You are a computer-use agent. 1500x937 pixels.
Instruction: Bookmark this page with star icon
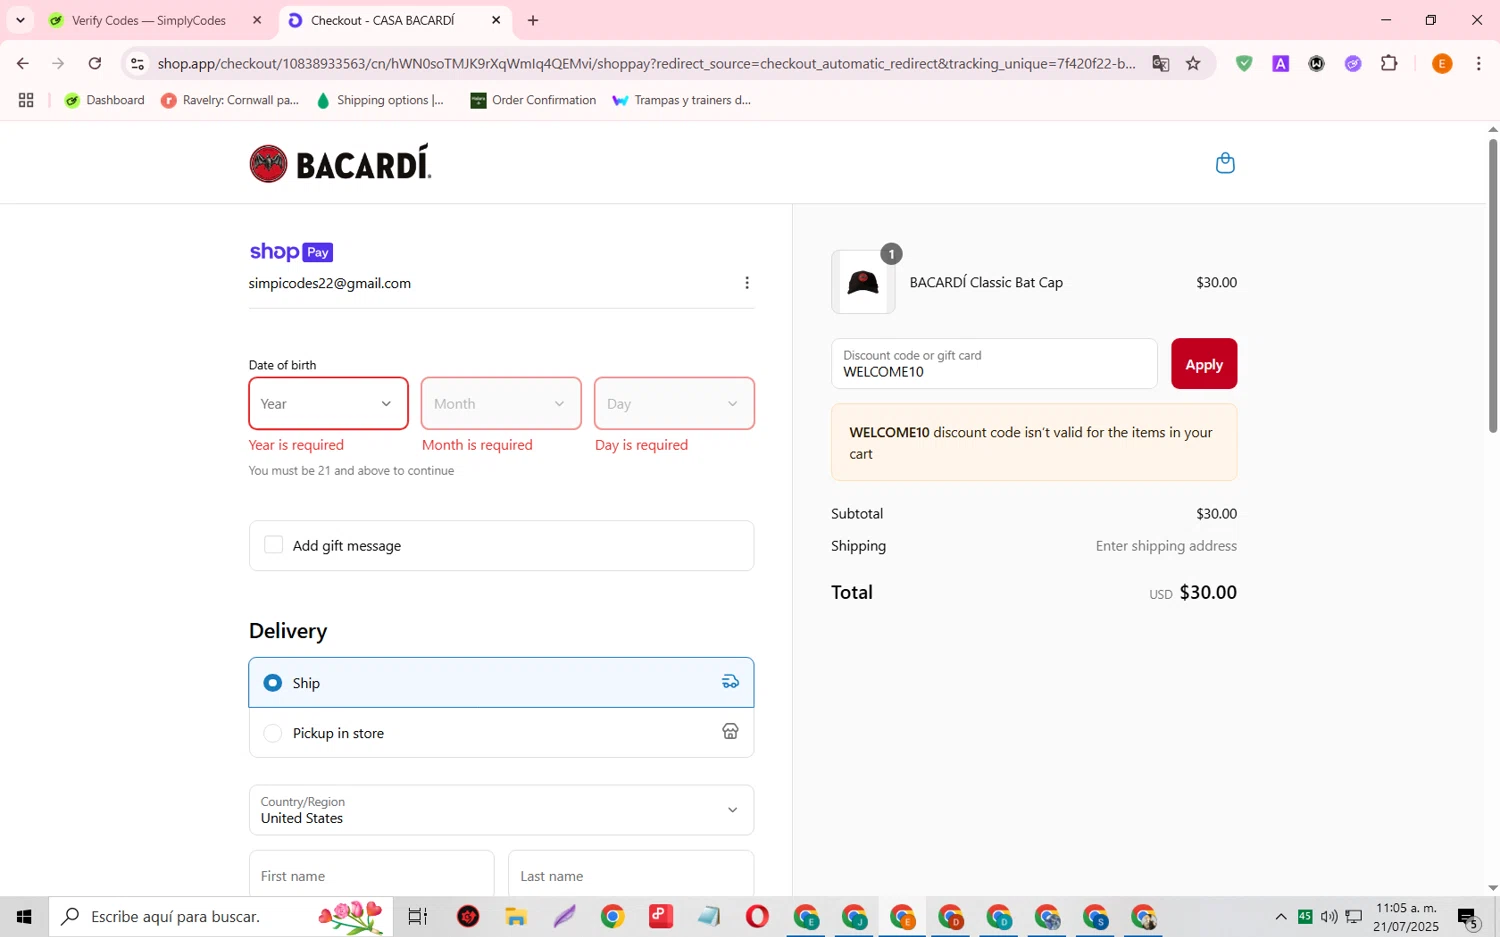click(1193, 63)
